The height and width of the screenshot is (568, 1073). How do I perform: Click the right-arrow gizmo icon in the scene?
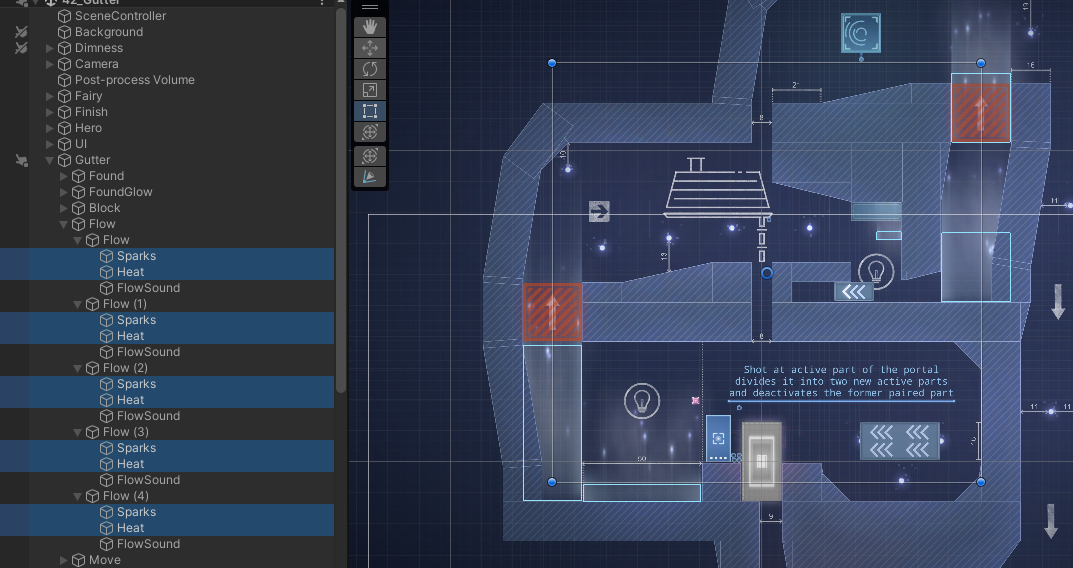599,211
